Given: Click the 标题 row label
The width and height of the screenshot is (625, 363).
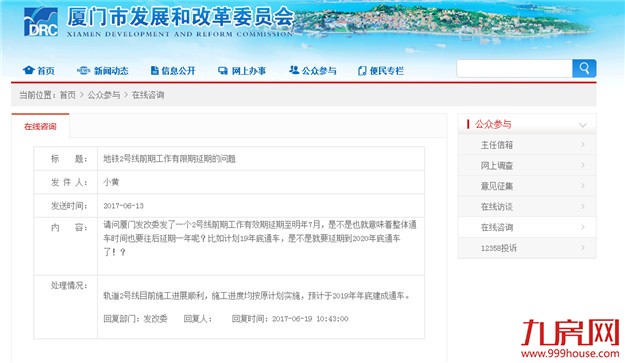Looking at the screenshot, I should 69,159.
